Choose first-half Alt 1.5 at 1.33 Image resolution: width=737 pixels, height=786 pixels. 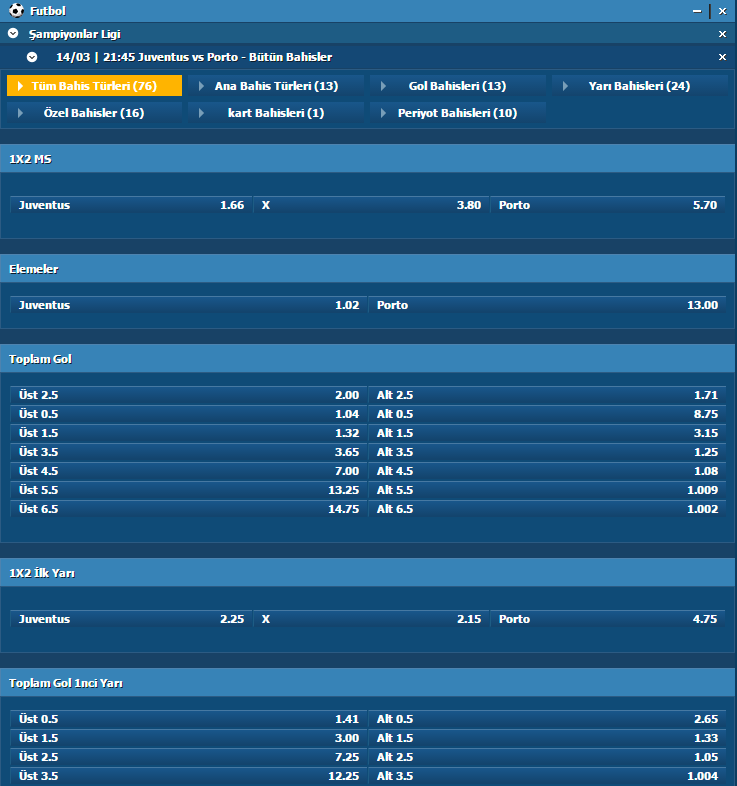pos(547,738)
